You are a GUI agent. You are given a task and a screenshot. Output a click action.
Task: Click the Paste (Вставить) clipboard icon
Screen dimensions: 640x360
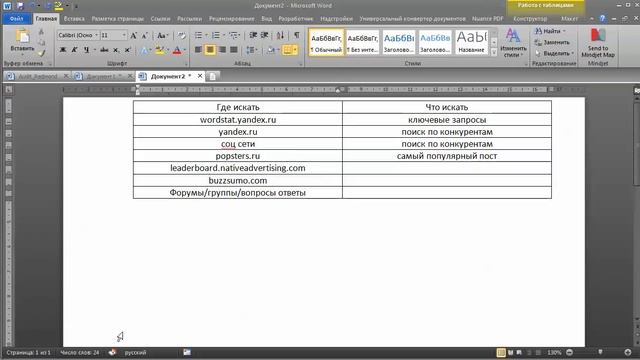(22, 37)
